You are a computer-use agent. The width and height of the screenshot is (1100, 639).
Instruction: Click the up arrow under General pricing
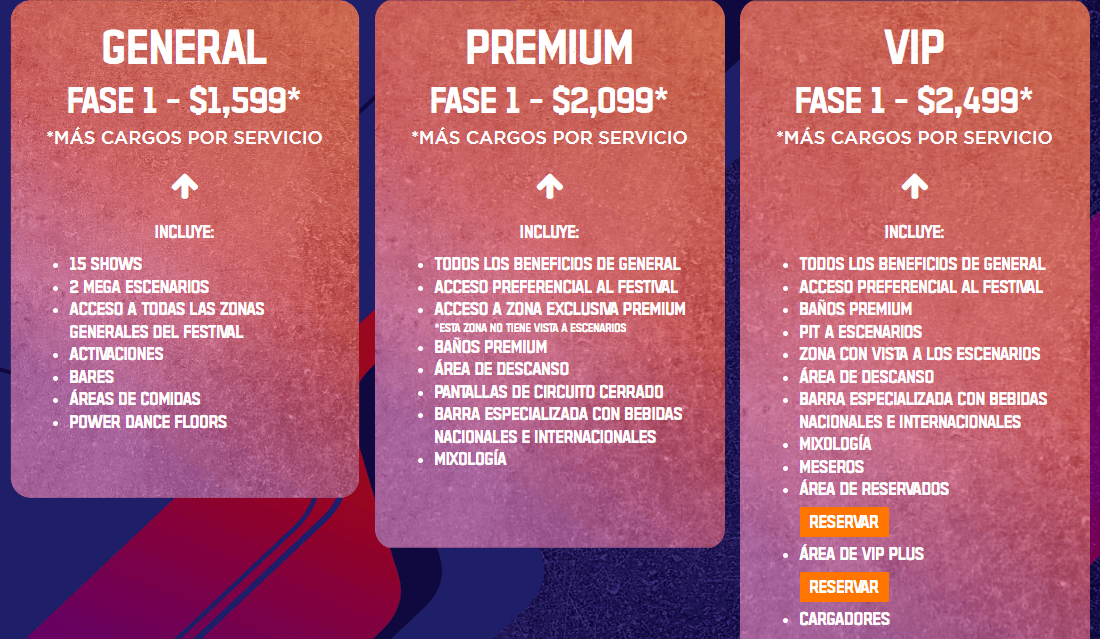[185, 187]
